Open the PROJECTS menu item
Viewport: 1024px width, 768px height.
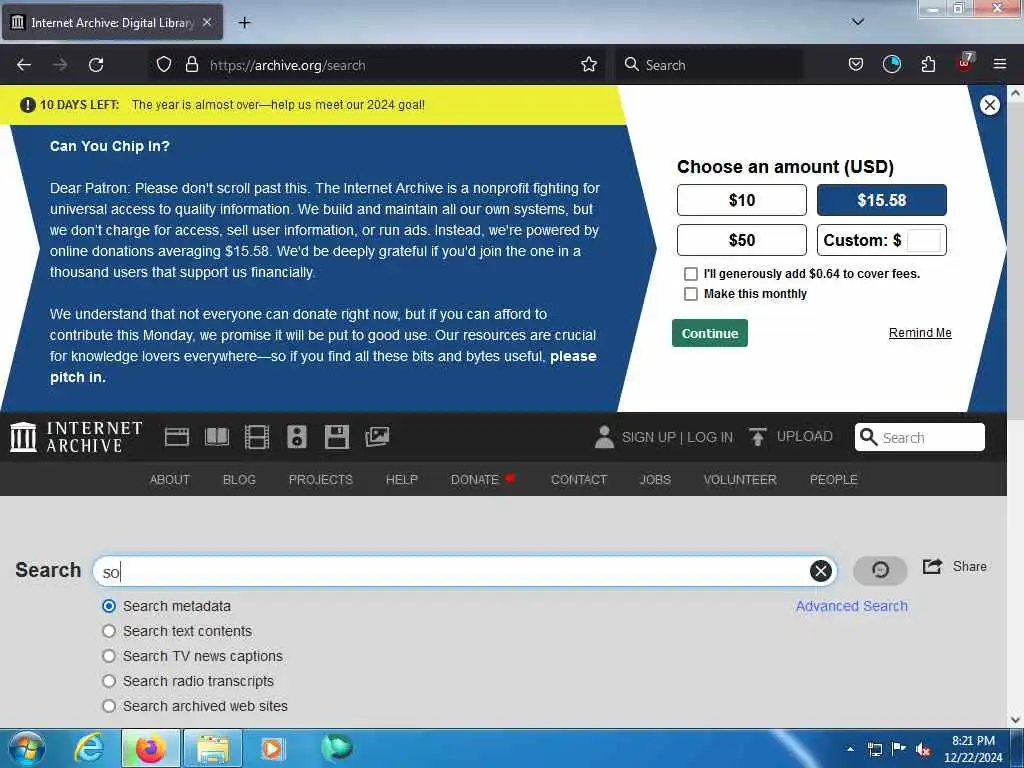point(321,479)
